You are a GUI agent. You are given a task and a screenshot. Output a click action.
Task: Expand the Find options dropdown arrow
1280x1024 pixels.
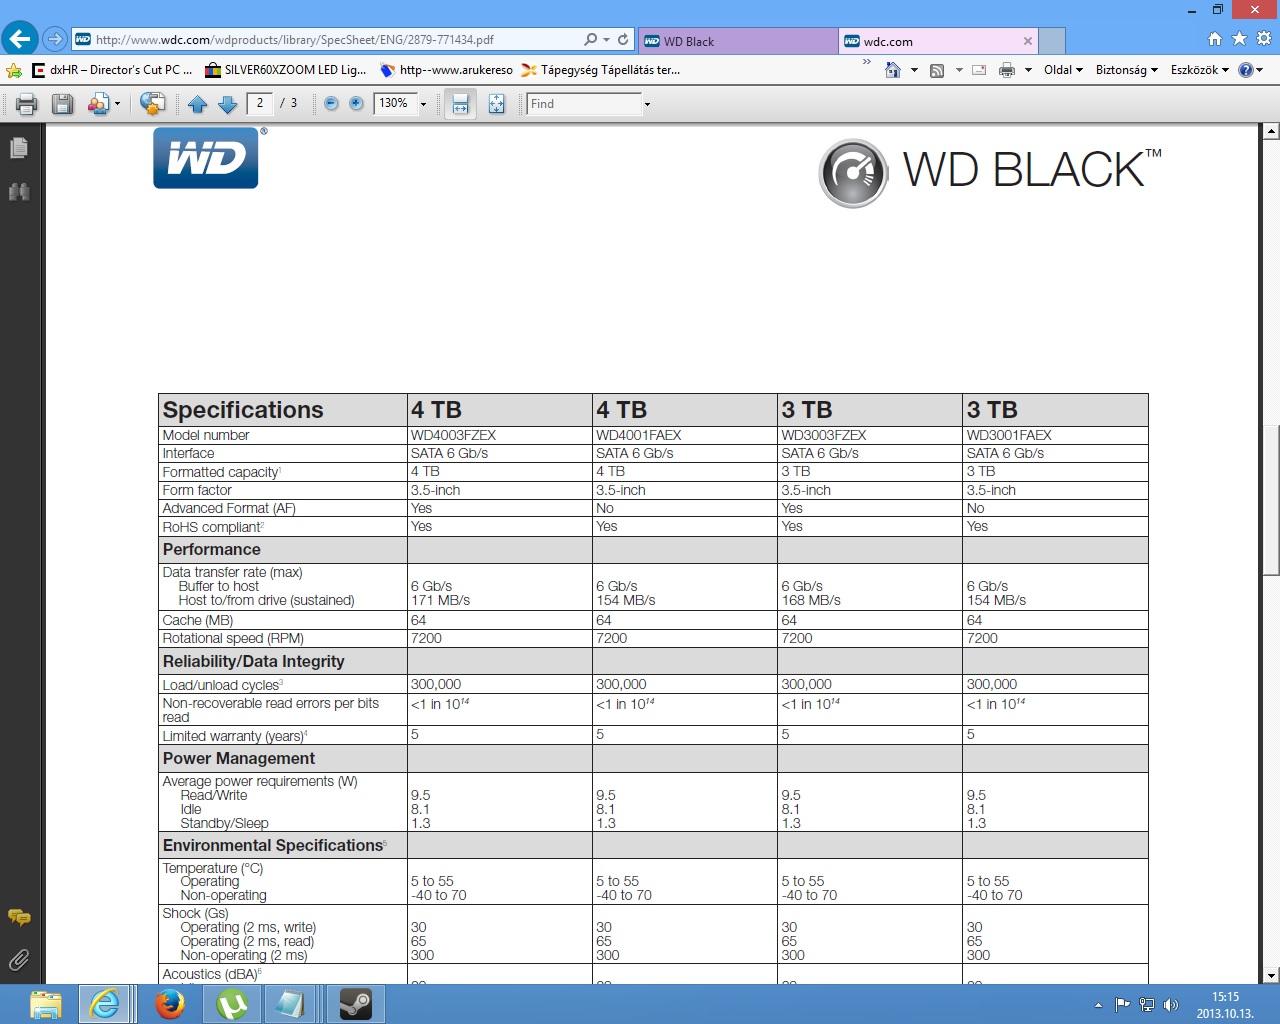647,104
